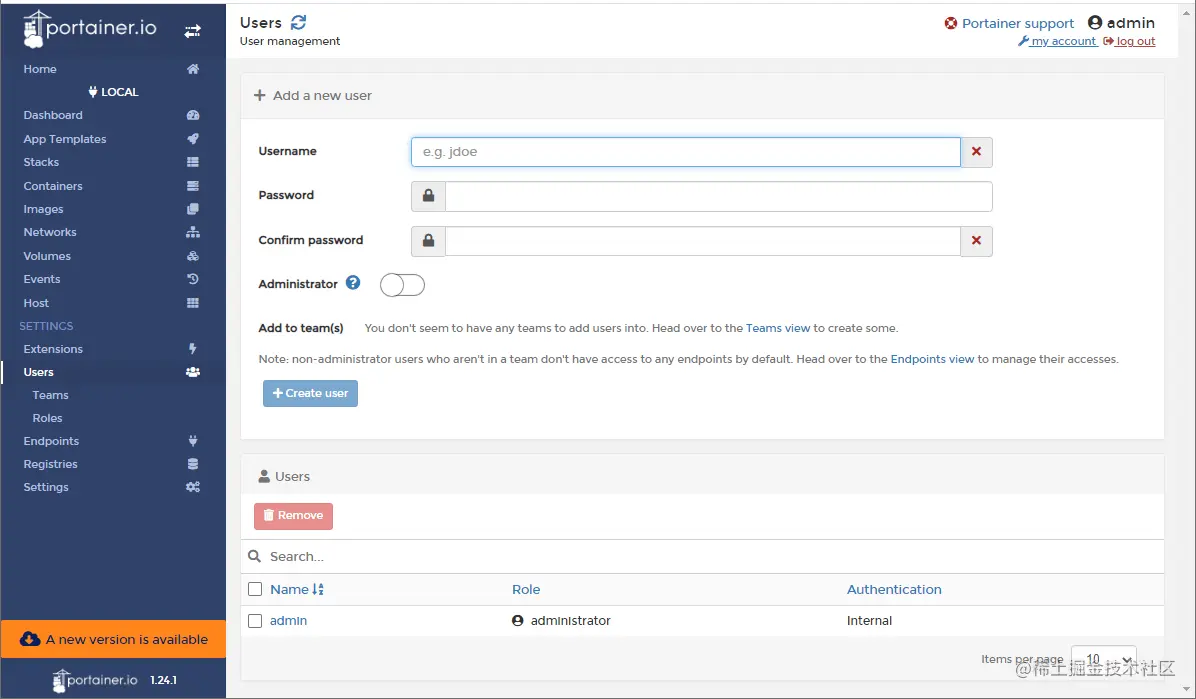The height and width of the screenshot is (699, 1196).
Task: Click the admin user avatar icon
Action: tap(1095, 23)
